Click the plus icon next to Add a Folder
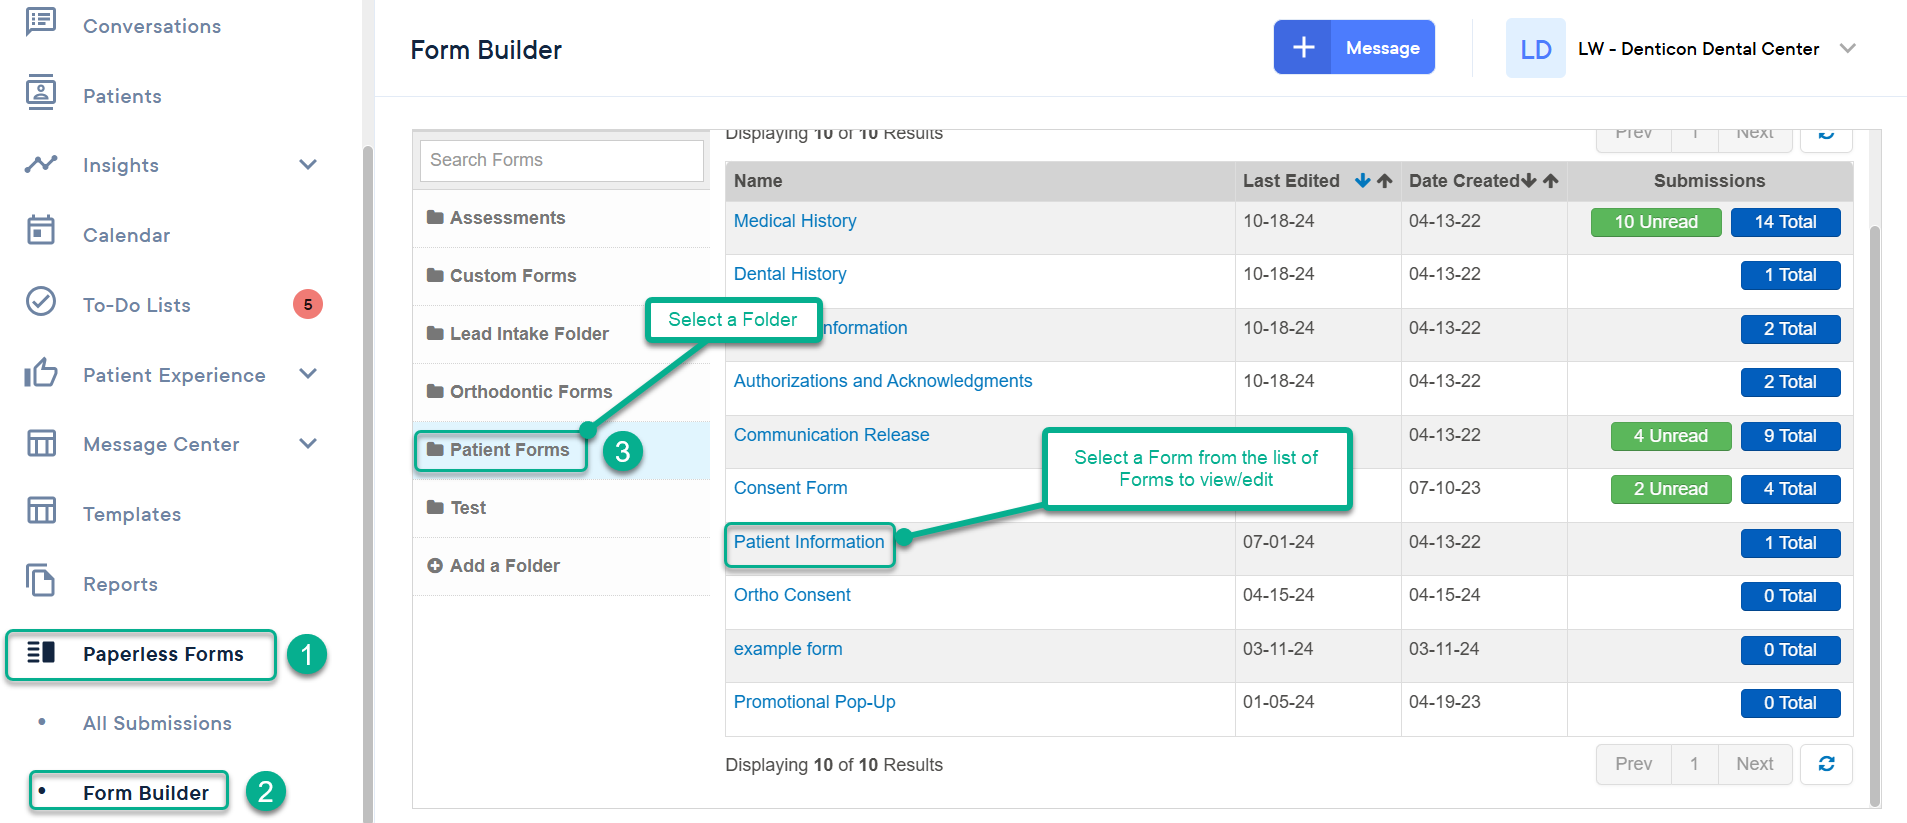 pyautogui.click(x=435, y=566)
